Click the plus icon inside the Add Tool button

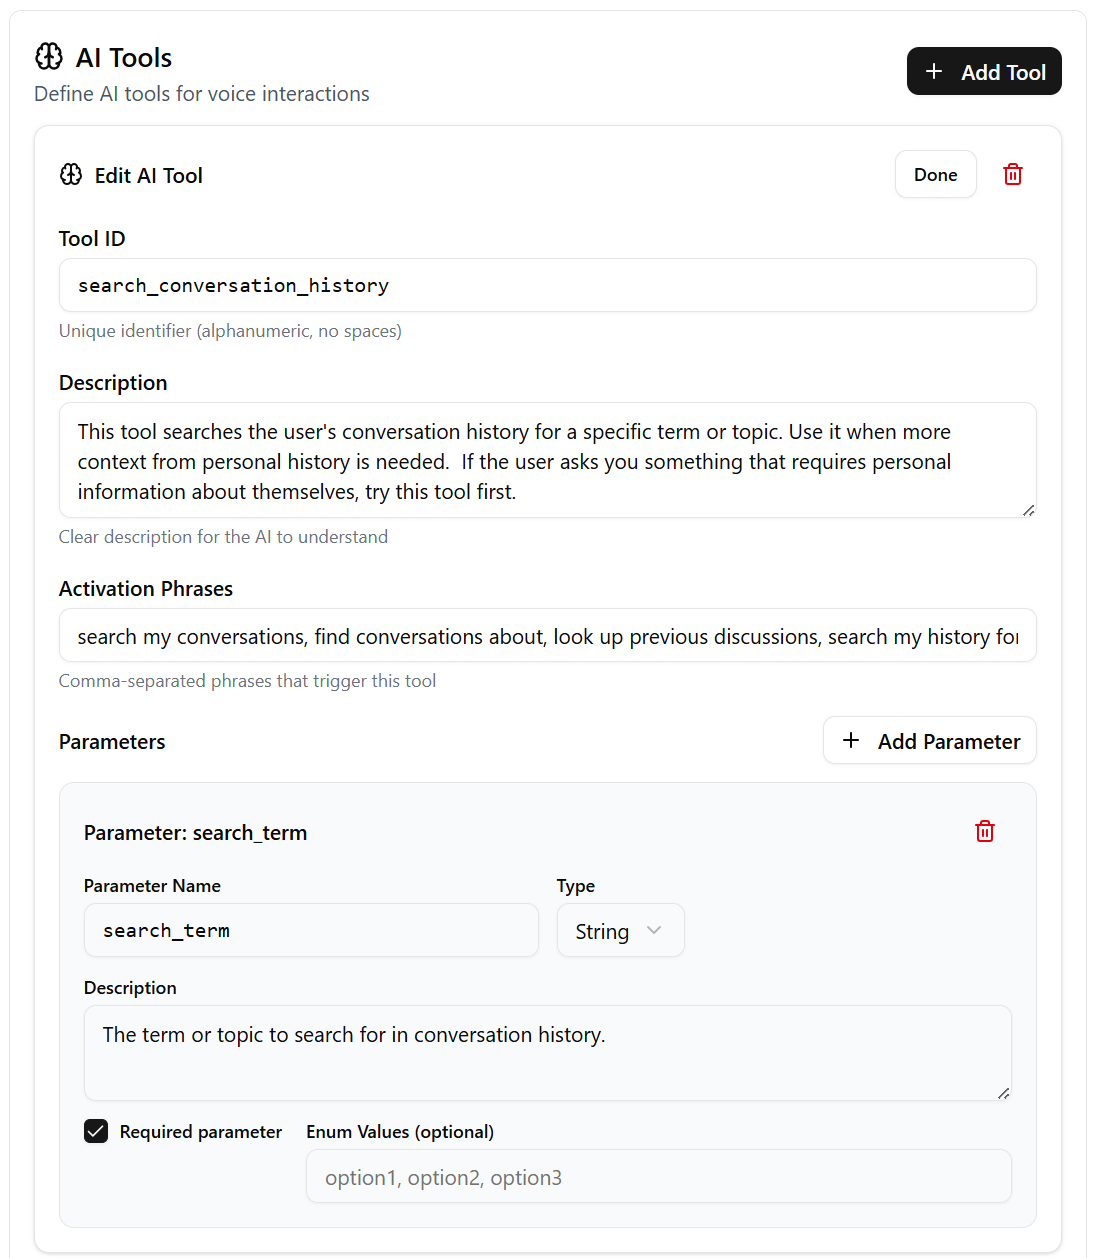click(934, 71)
